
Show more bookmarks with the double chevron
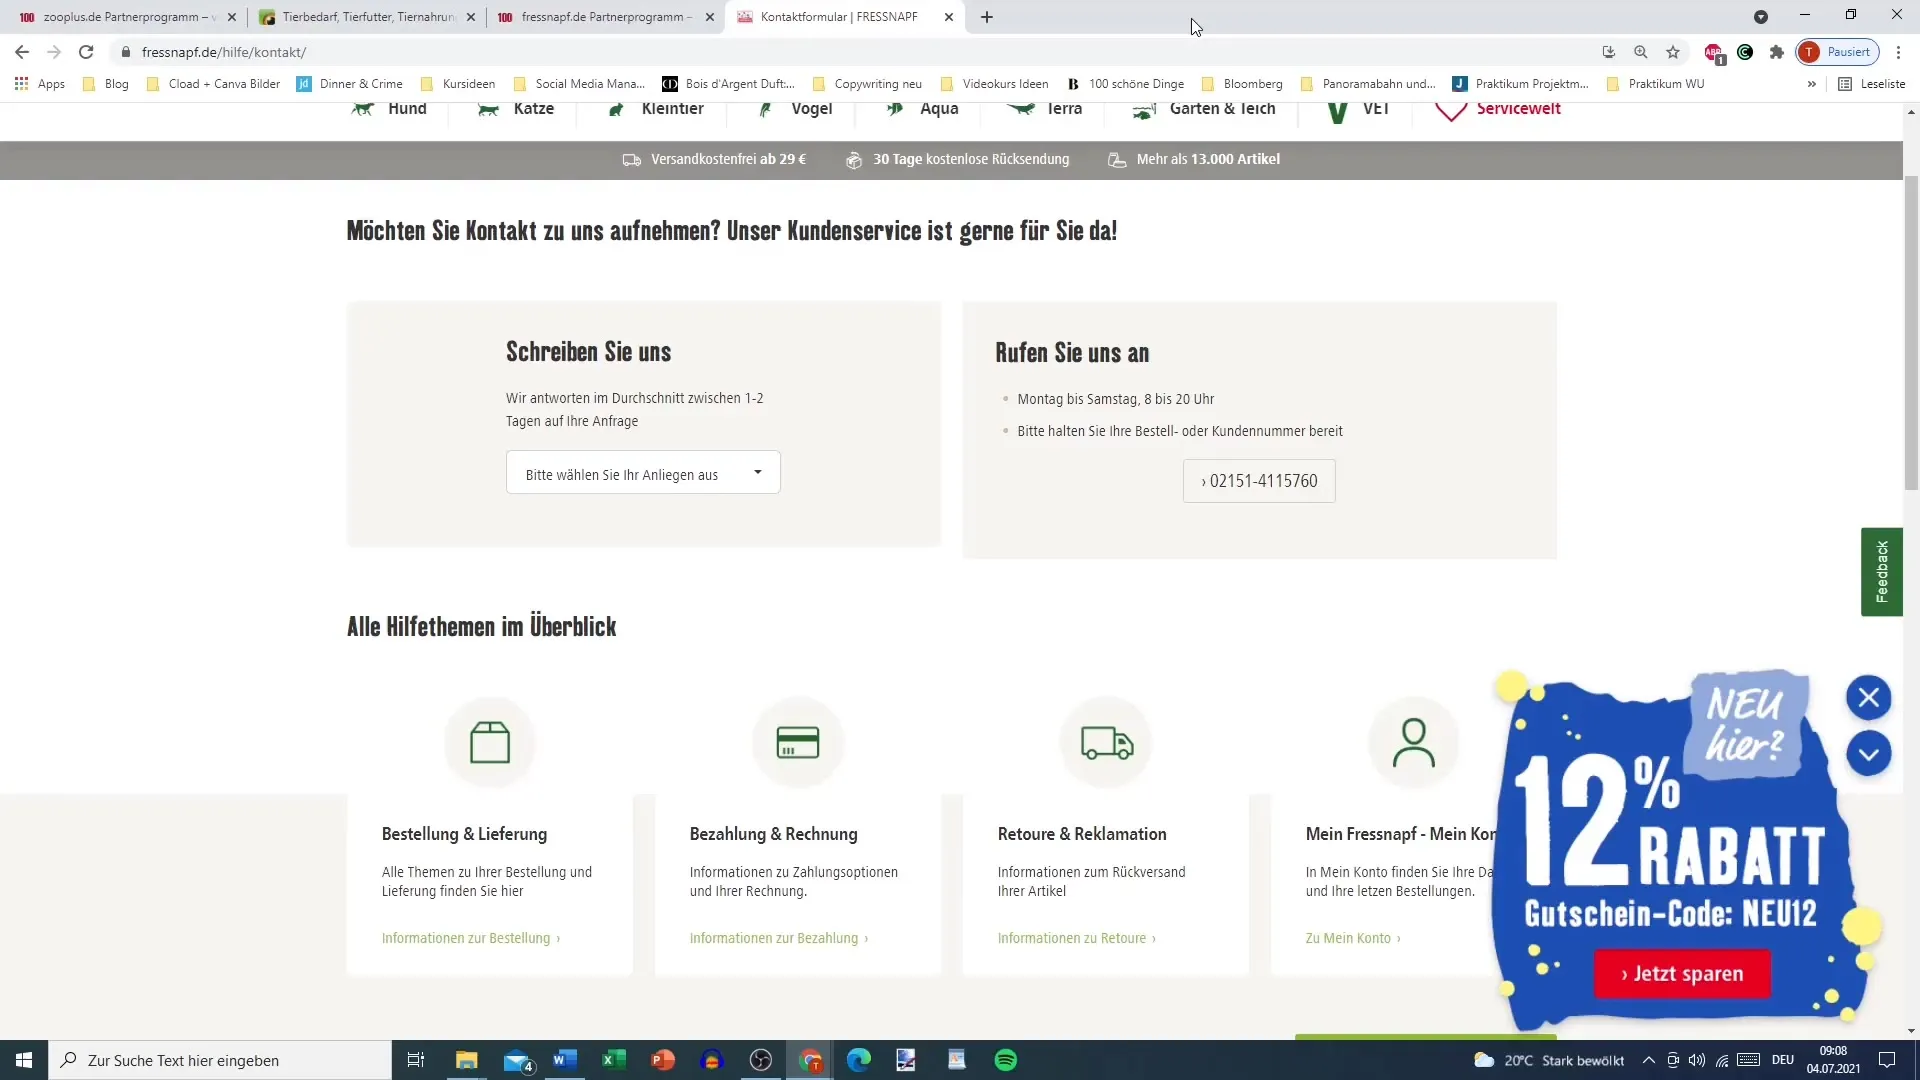[x=1811, y=84]
